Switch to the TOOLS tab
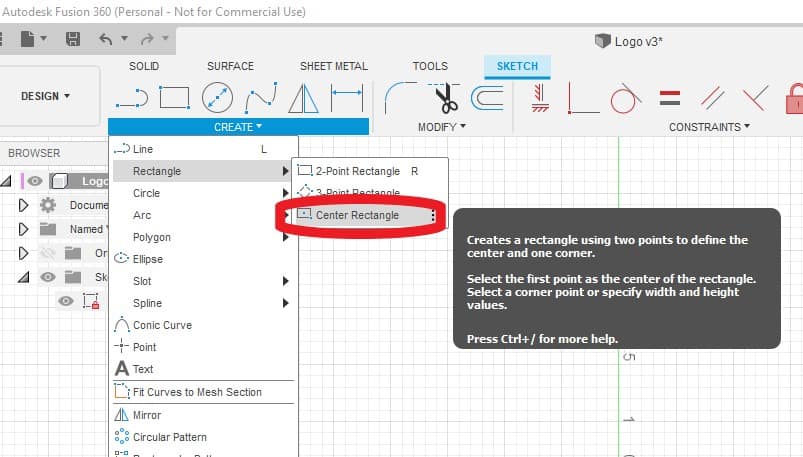 click(x=430, y=66)
